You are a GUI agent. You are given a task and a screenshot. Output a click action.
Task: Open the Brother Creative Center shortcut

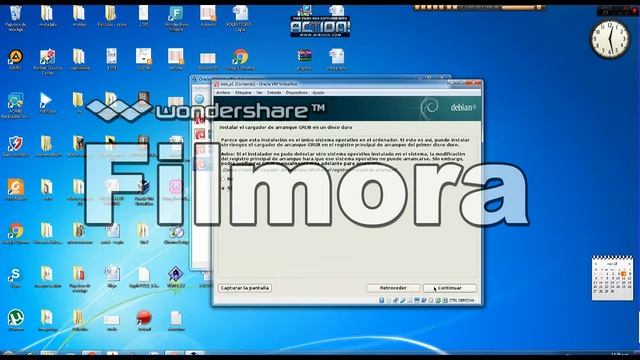(47, 61)
